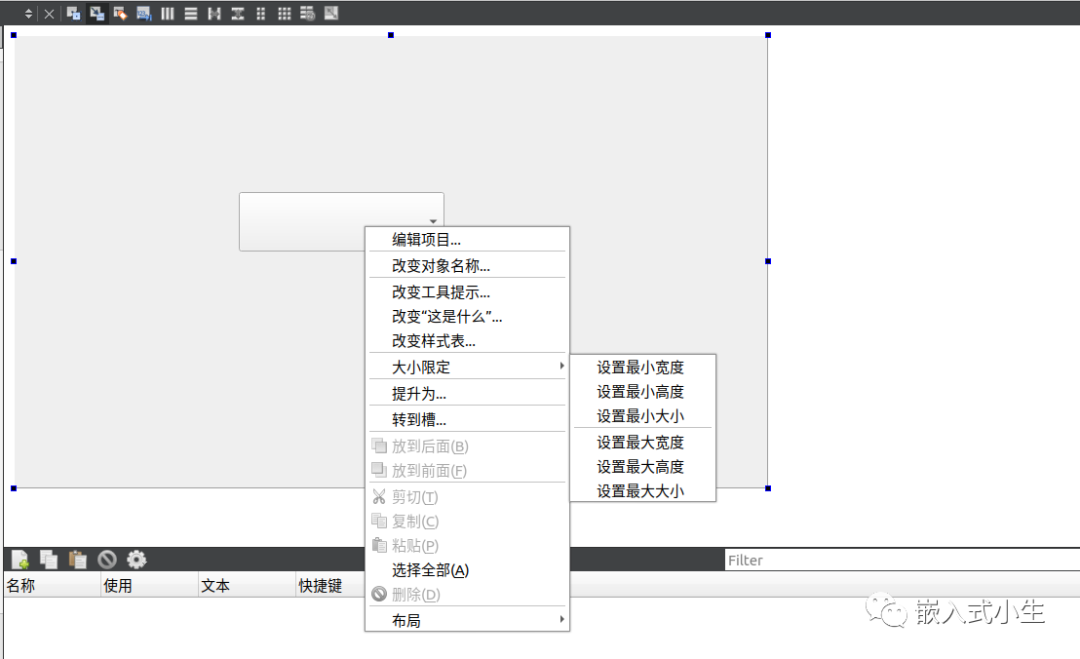
Task: Apply Lay Out Vertically to the form
Action: pos(190,13)
